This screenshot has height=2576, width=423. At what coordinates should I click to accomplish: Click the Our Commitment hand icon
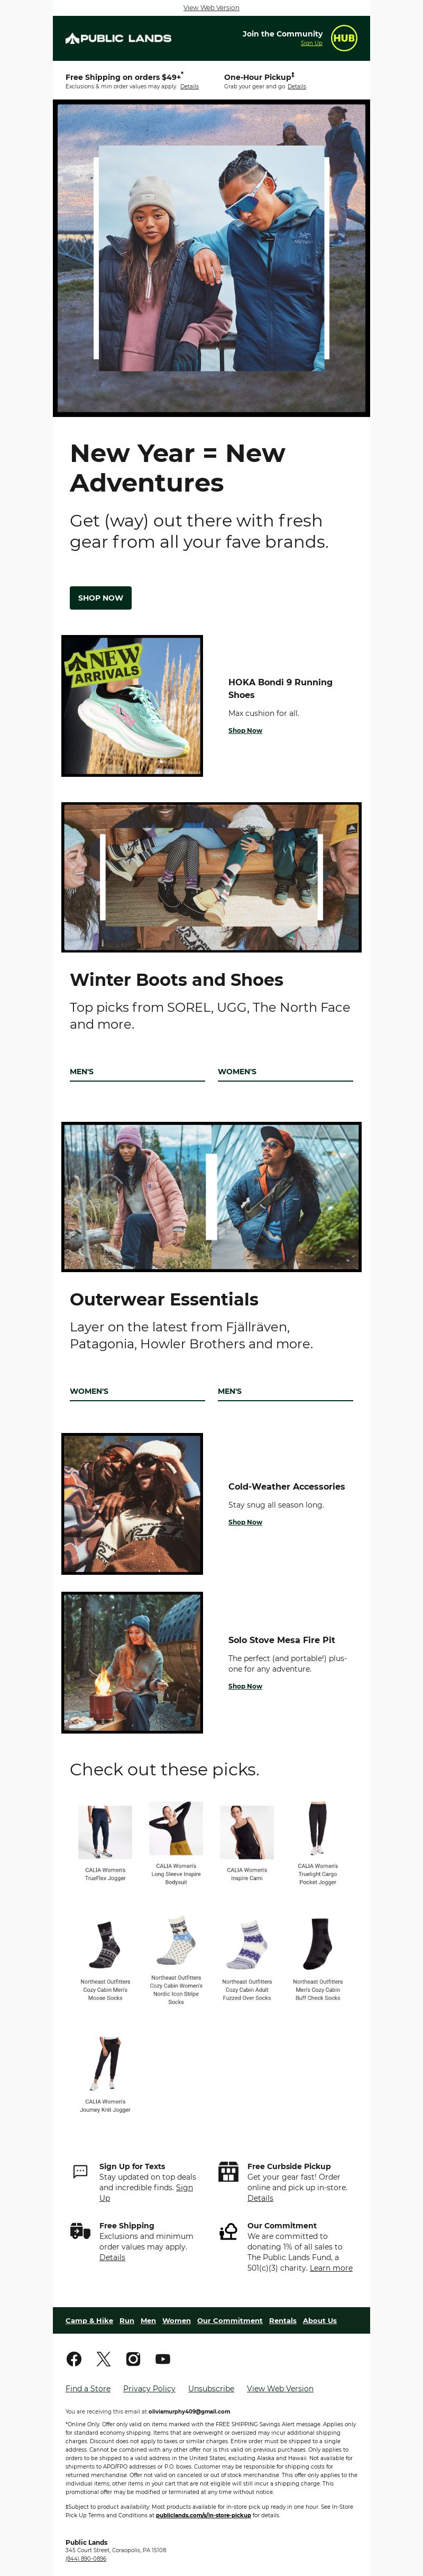(228, 2231)
